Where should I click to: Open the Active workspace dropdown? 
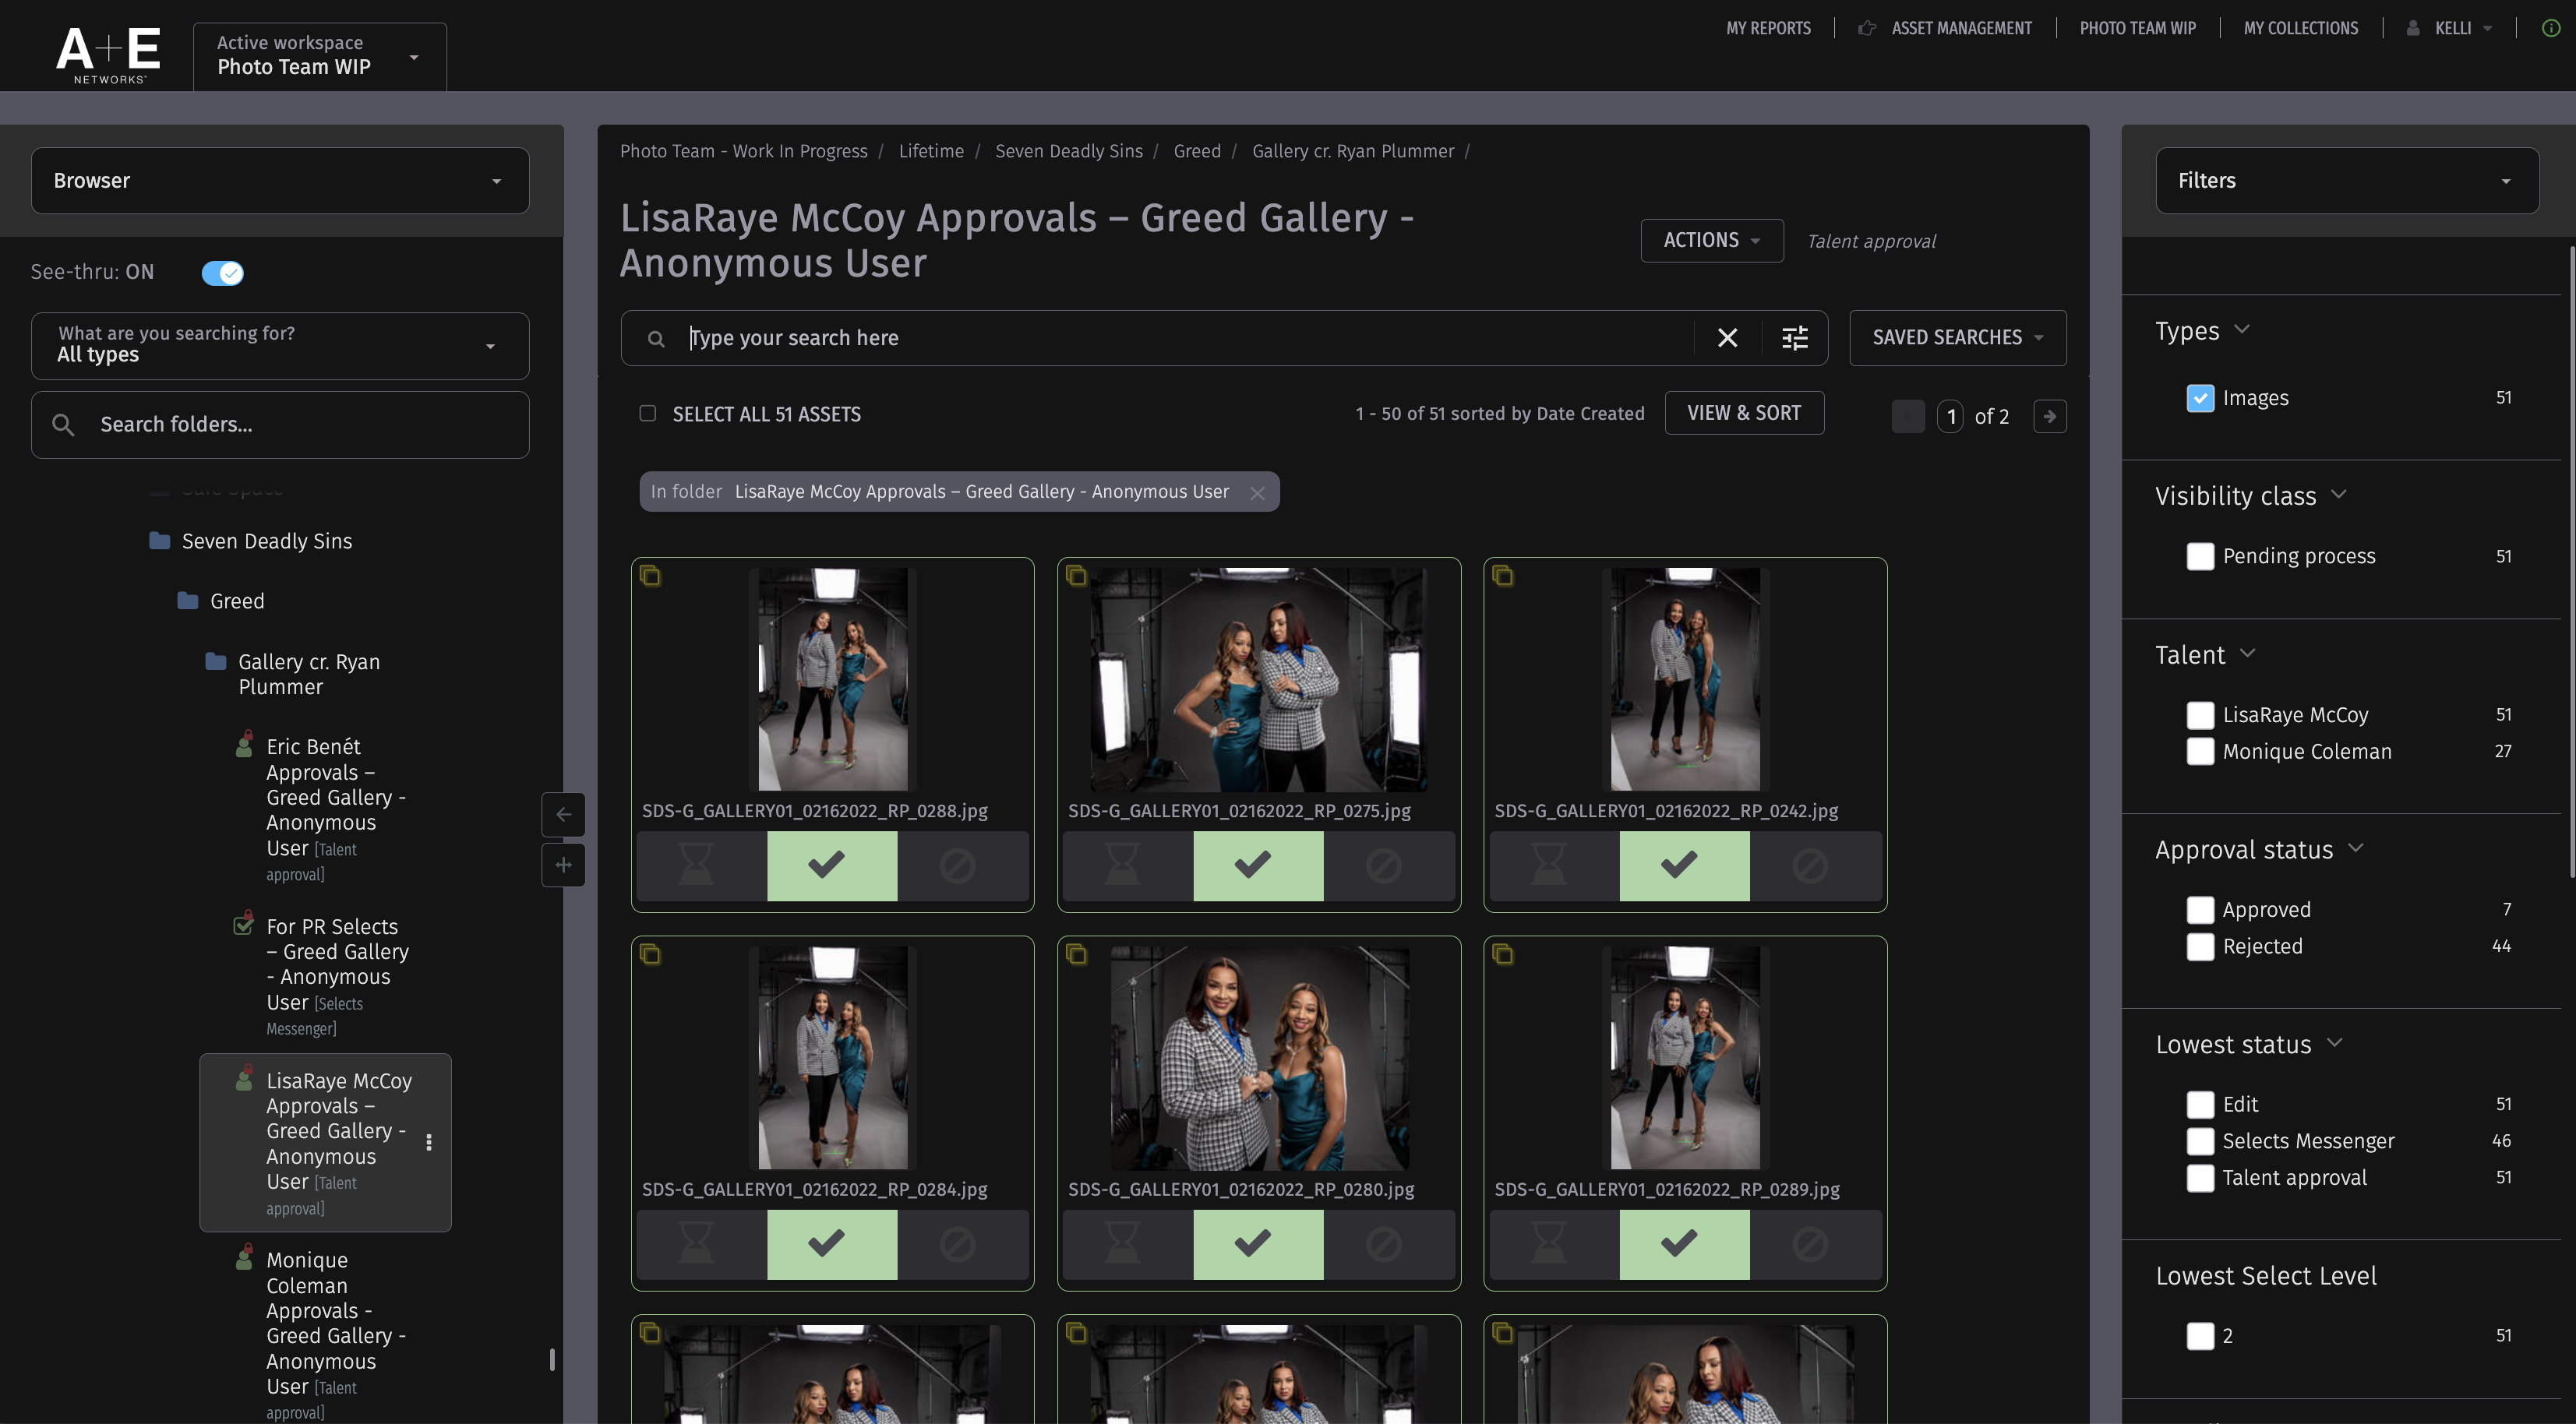[414, 56]
